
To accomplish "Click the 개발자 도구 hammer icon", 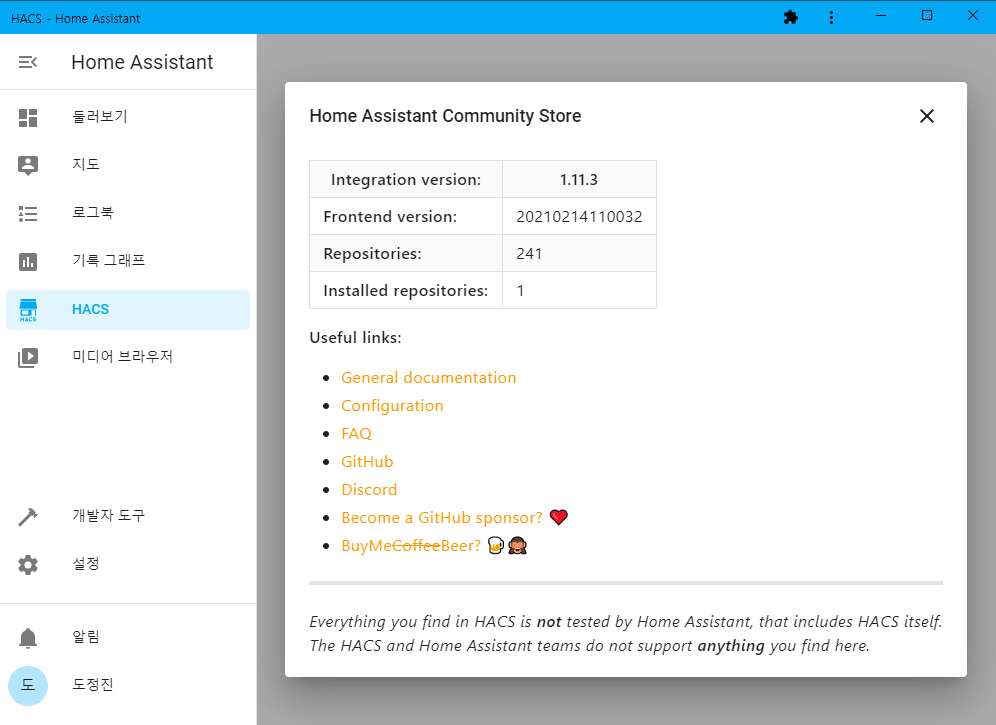I will (28, 517).
